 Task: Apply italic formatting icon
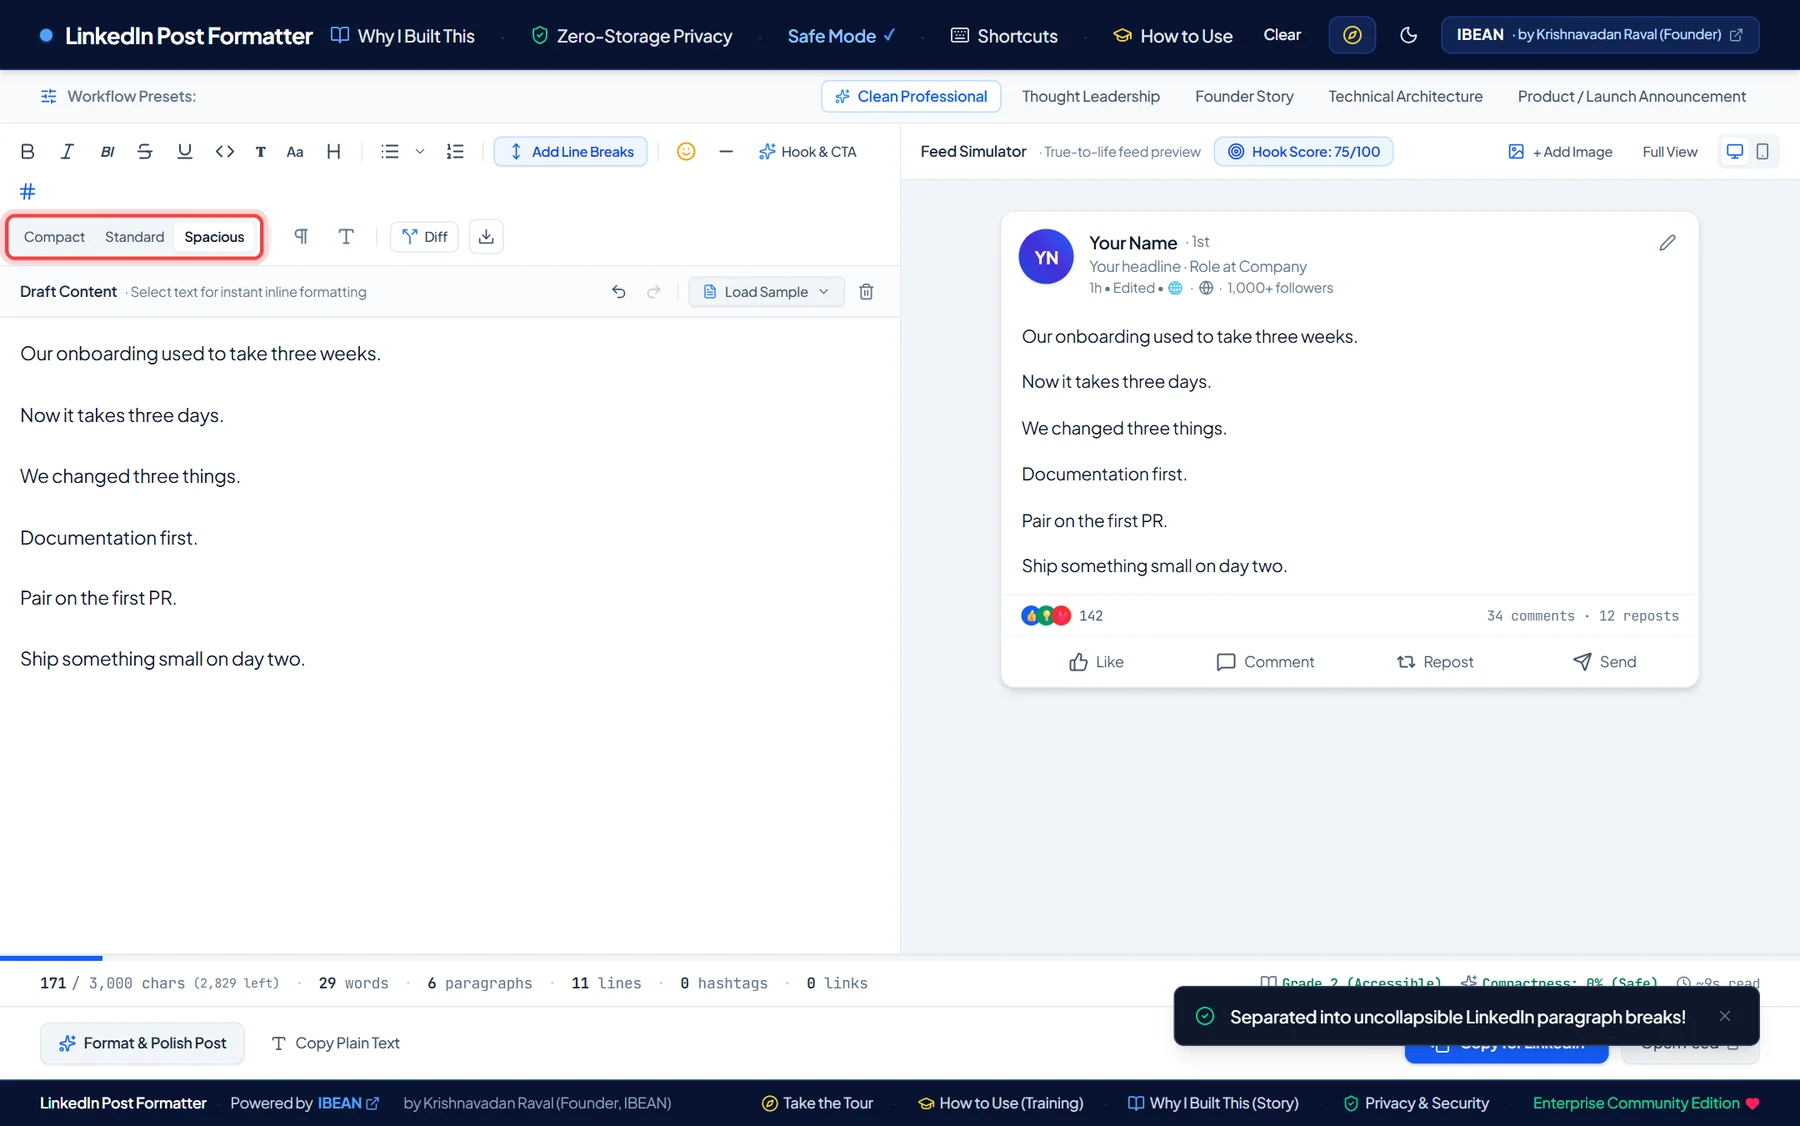point(67,152)
